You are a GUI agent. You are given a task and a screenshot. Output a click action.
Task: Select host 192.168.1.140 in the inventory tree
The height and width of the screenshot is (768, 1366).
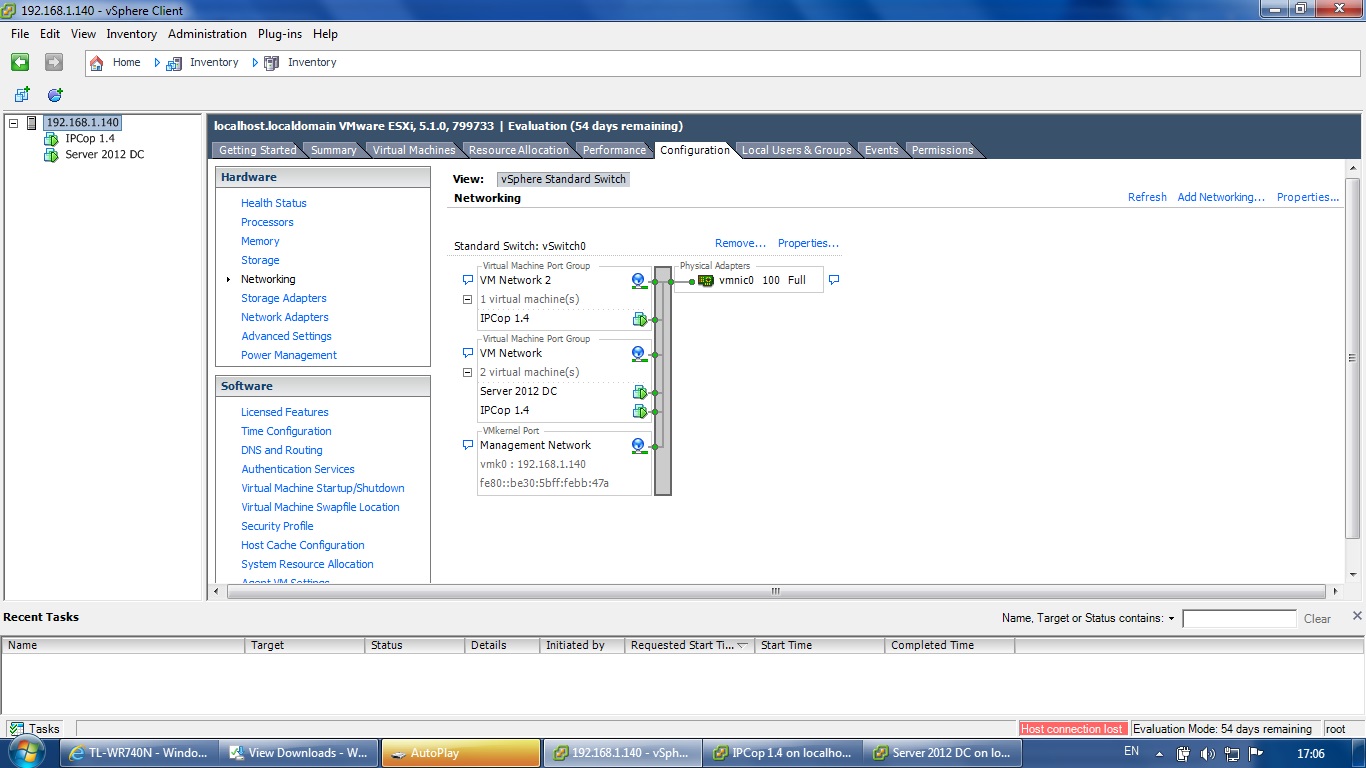[82, 123]
